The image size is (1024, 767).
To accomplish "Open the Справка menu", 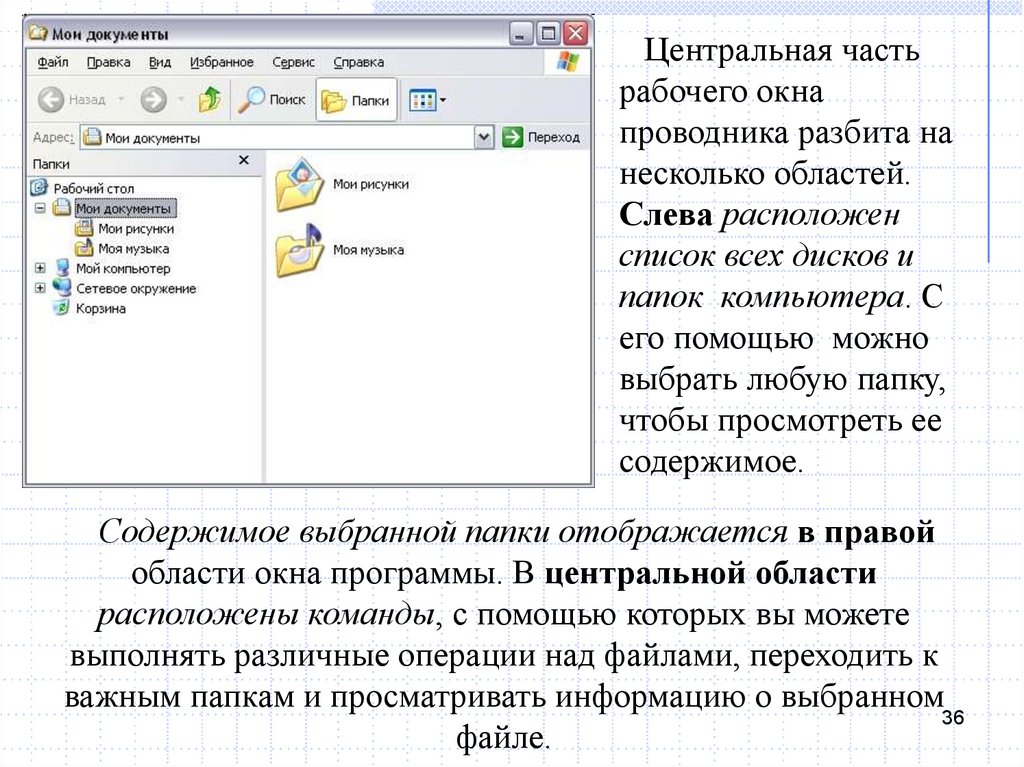I will [359, 62].
